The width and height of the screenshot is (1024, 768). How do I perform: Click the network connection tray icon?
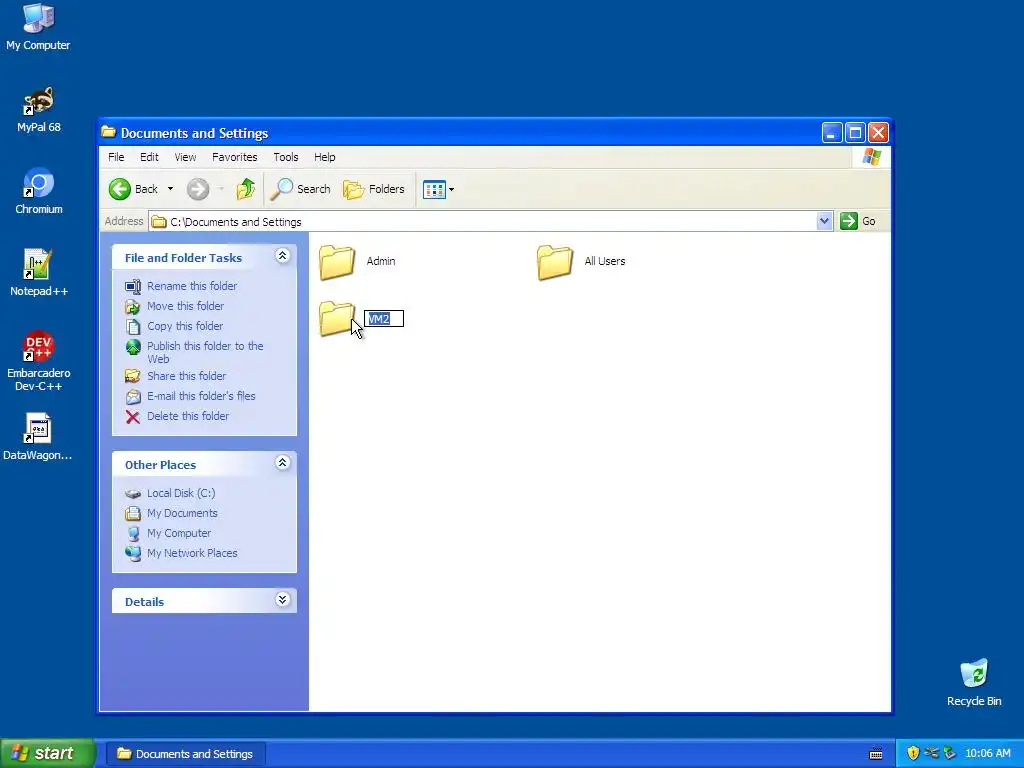[931, 754]
